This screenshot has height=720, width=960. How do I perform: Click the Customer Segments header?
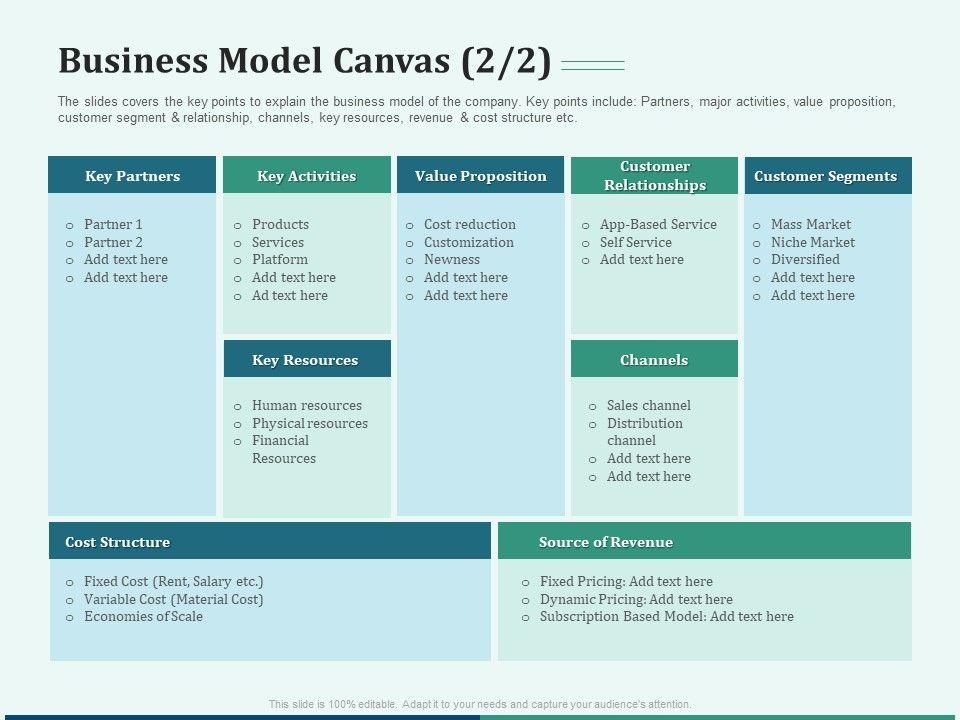point(826,176)
